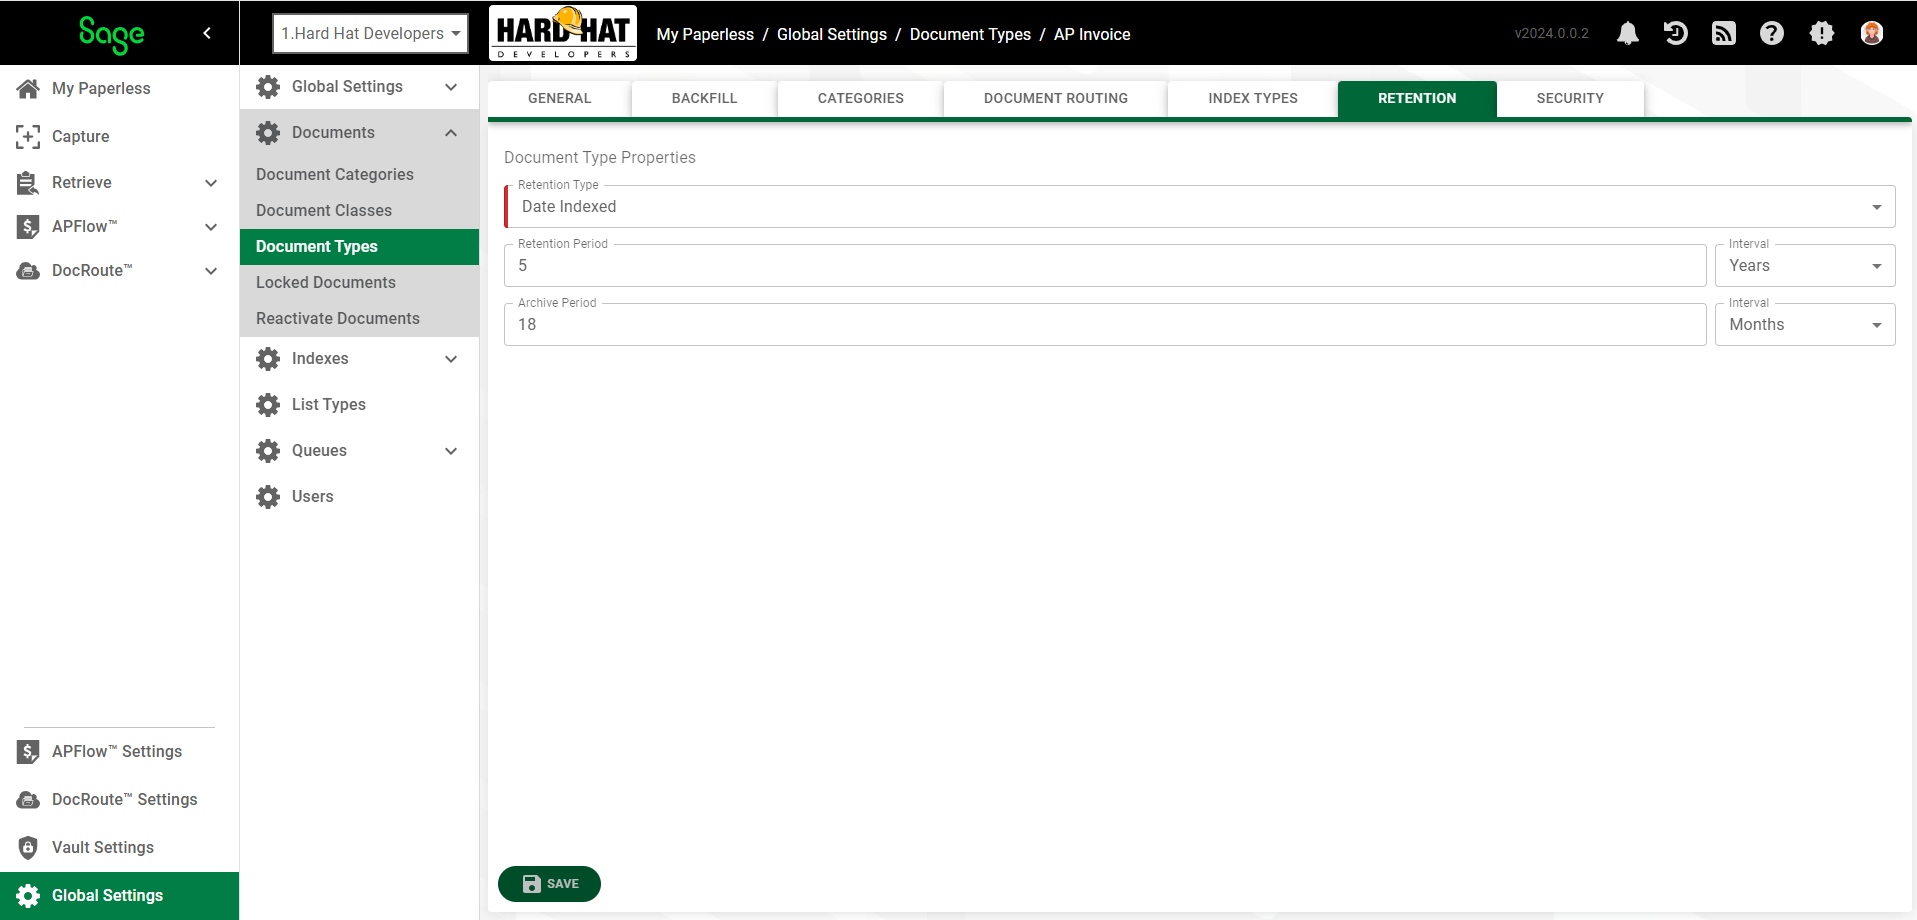The image size is (1917, 920).
Task: Expand the Global Settings submenu chevron
Action: click(x=451, y=87)
